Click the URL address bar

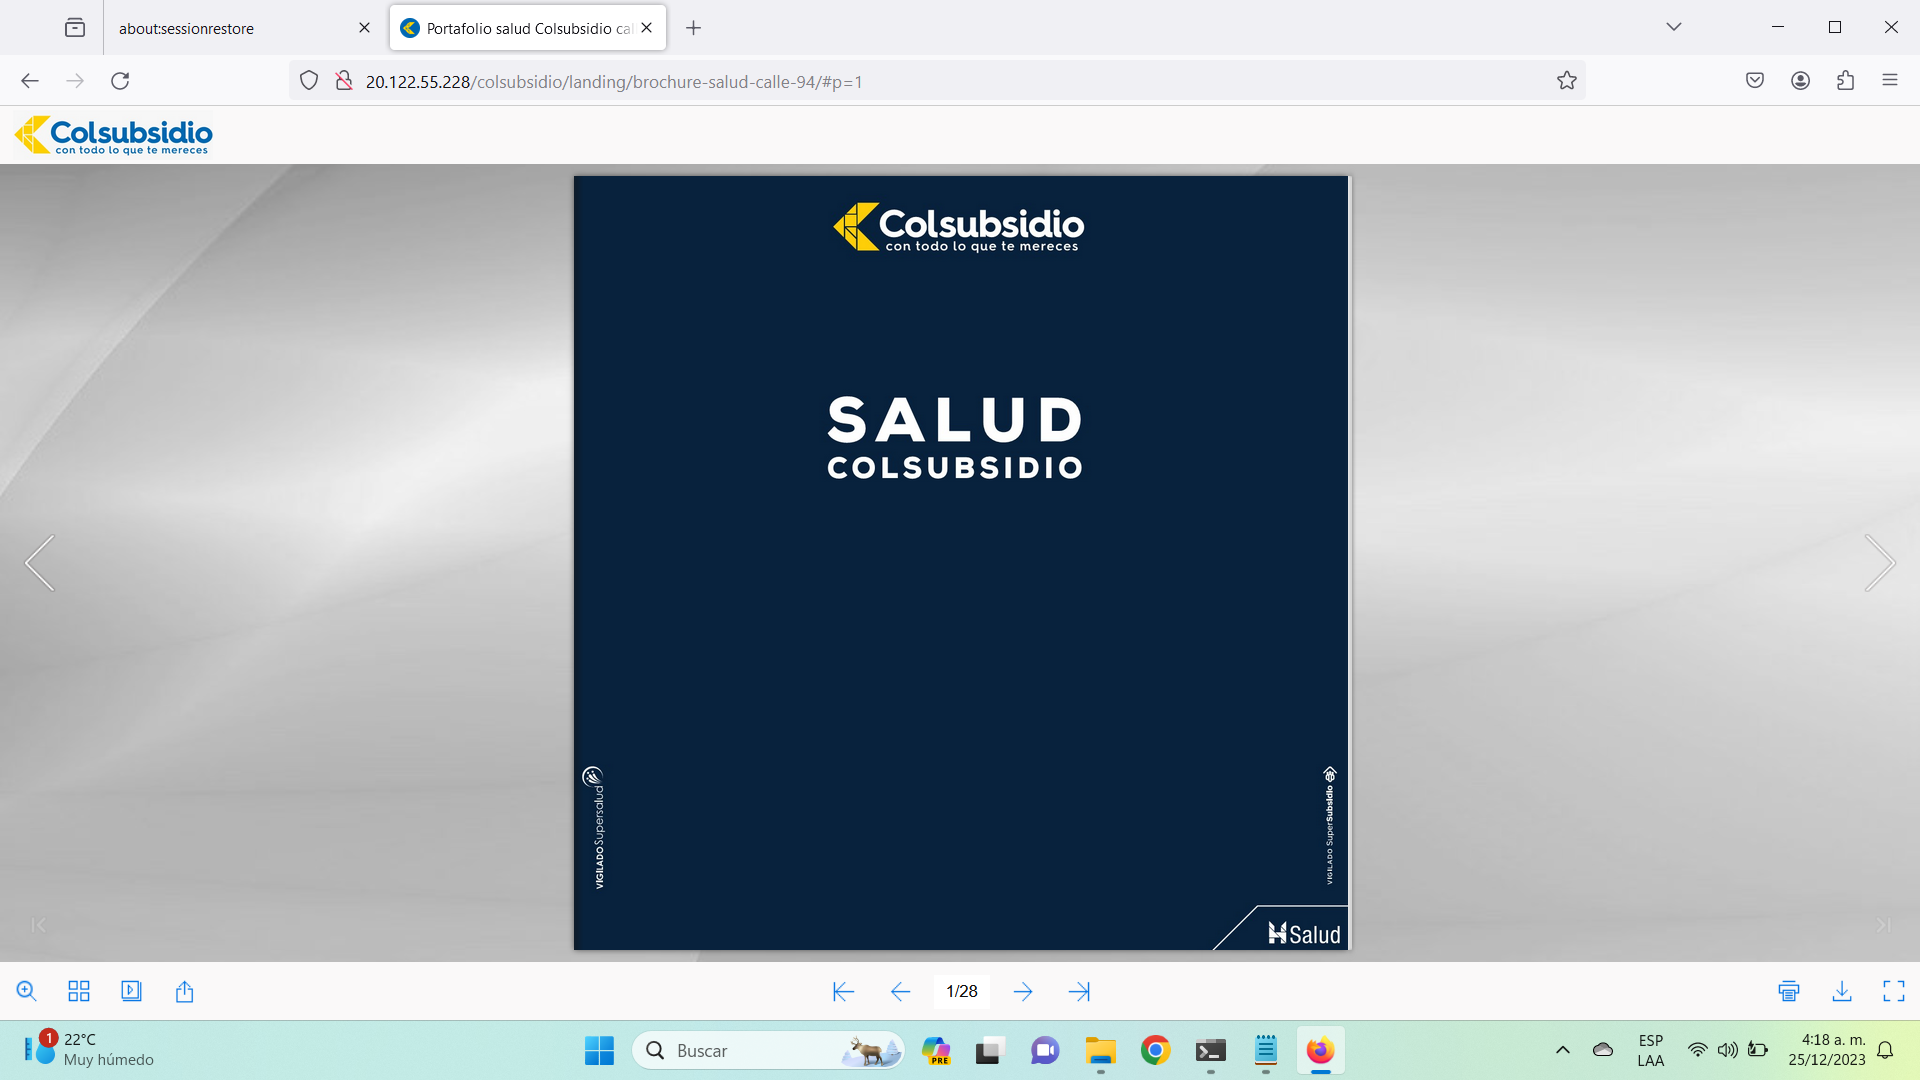[937, 81]
